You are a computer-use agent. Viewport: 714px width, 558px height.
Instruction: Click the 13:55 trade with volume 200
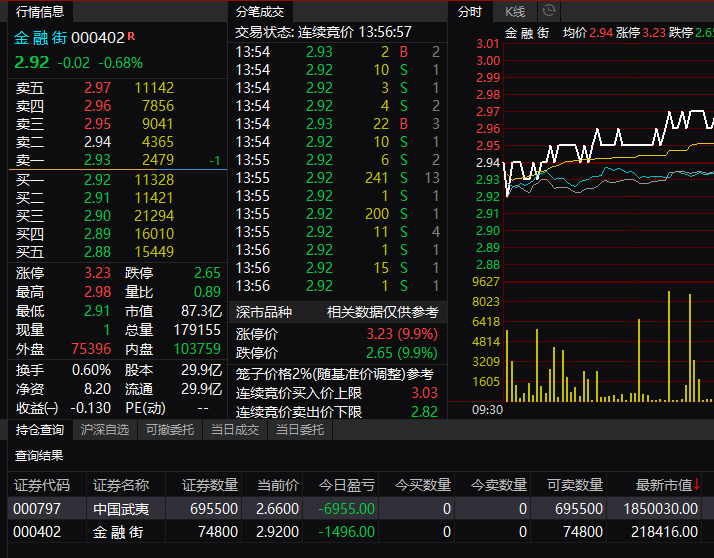pos(337,214)
